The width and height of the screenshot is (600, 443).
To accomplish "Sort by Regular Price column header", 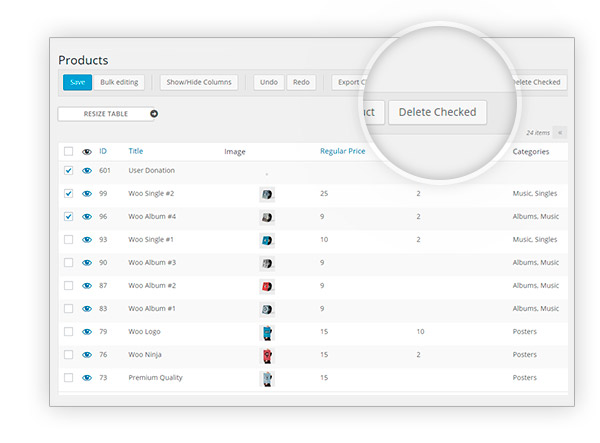I will [342, 151].
